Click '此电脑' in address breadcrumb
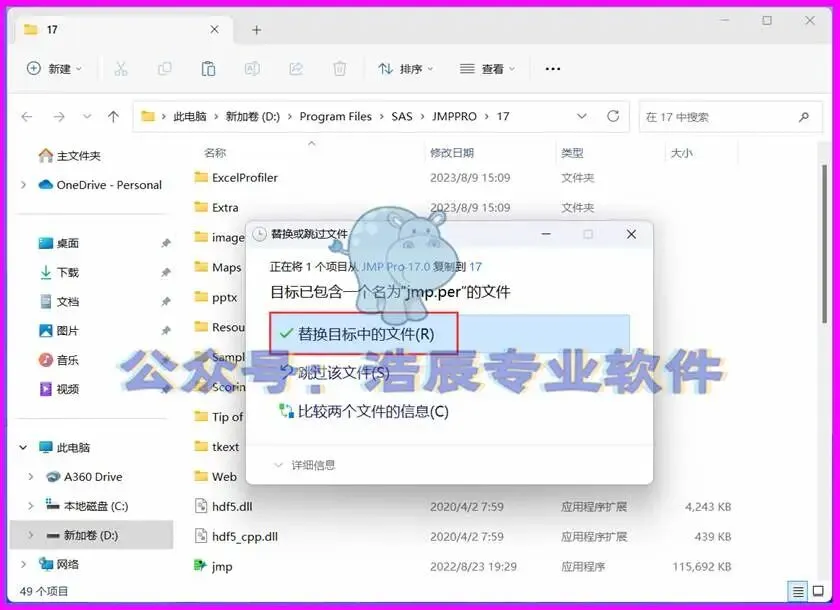This screenshot has height=610, width=840. point(190,116)
